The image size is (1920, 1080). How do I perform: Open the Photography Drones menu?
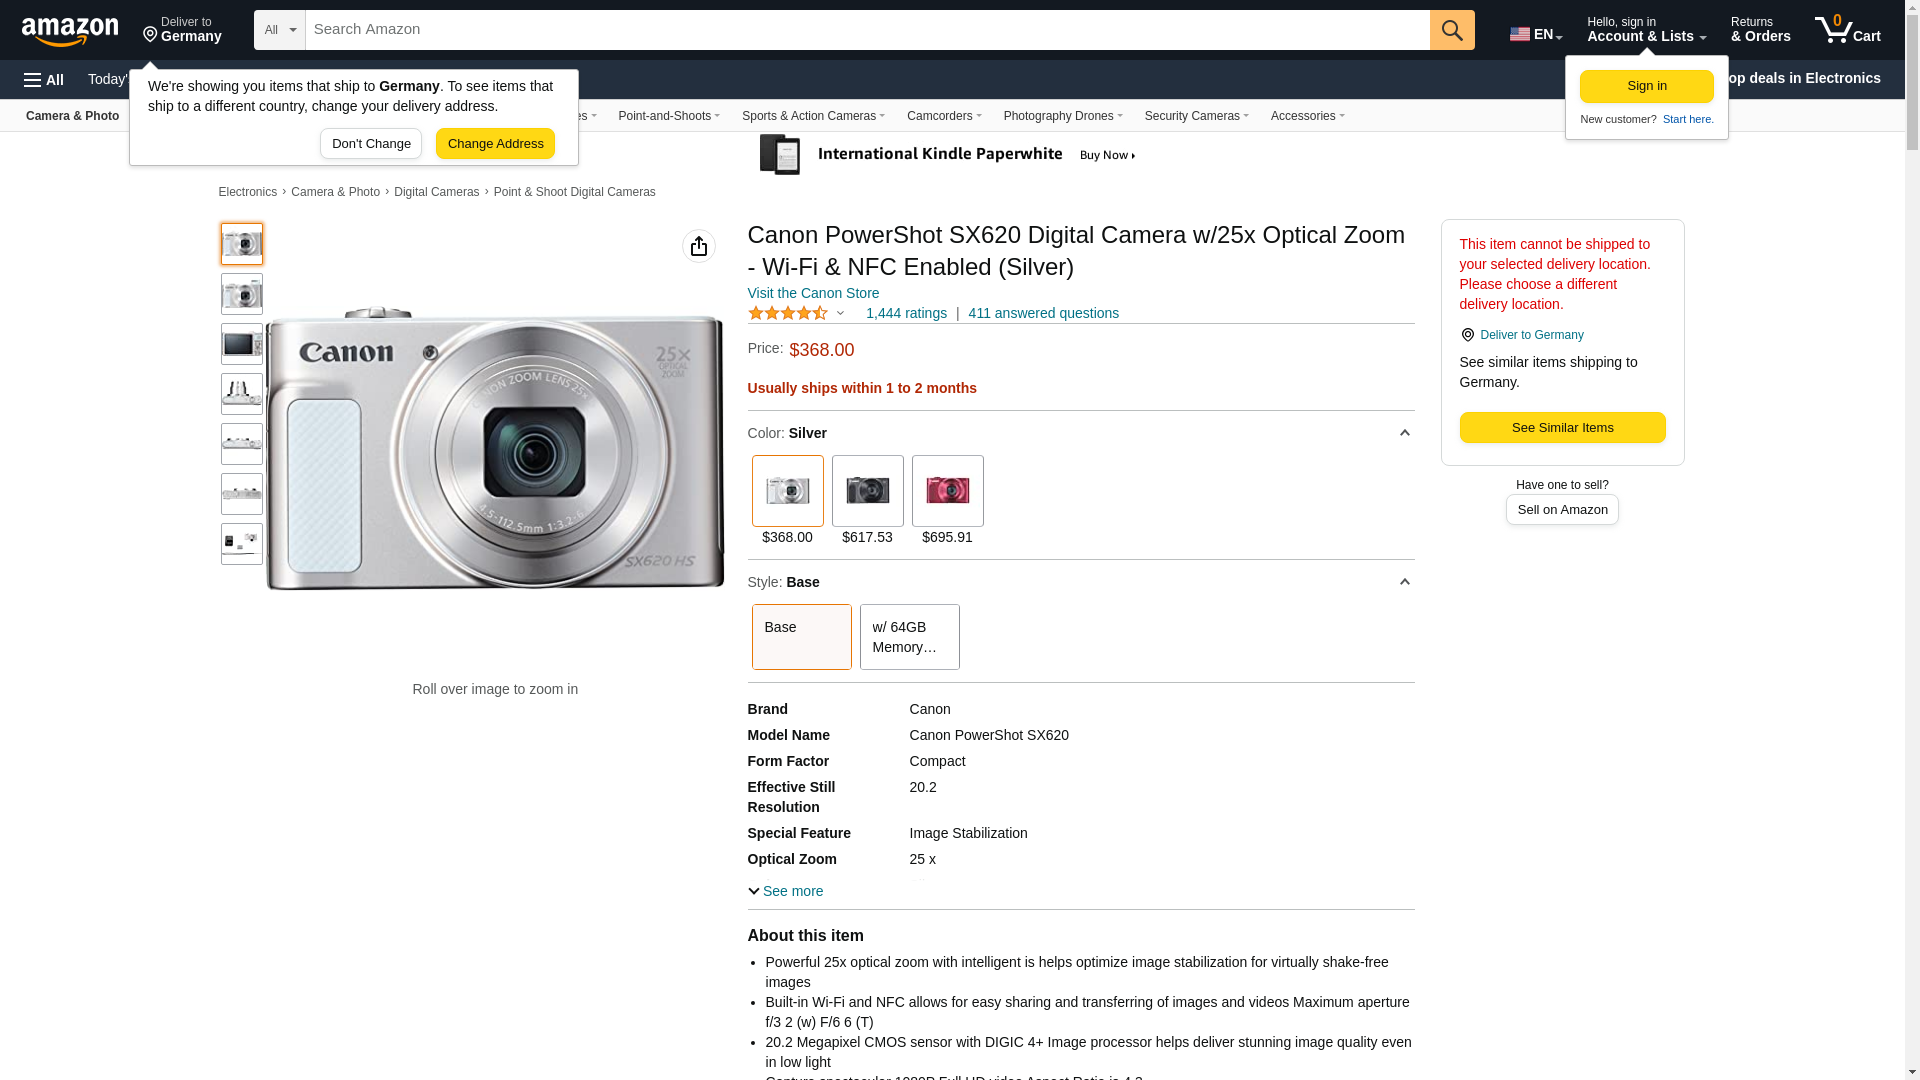point(1062,116)
